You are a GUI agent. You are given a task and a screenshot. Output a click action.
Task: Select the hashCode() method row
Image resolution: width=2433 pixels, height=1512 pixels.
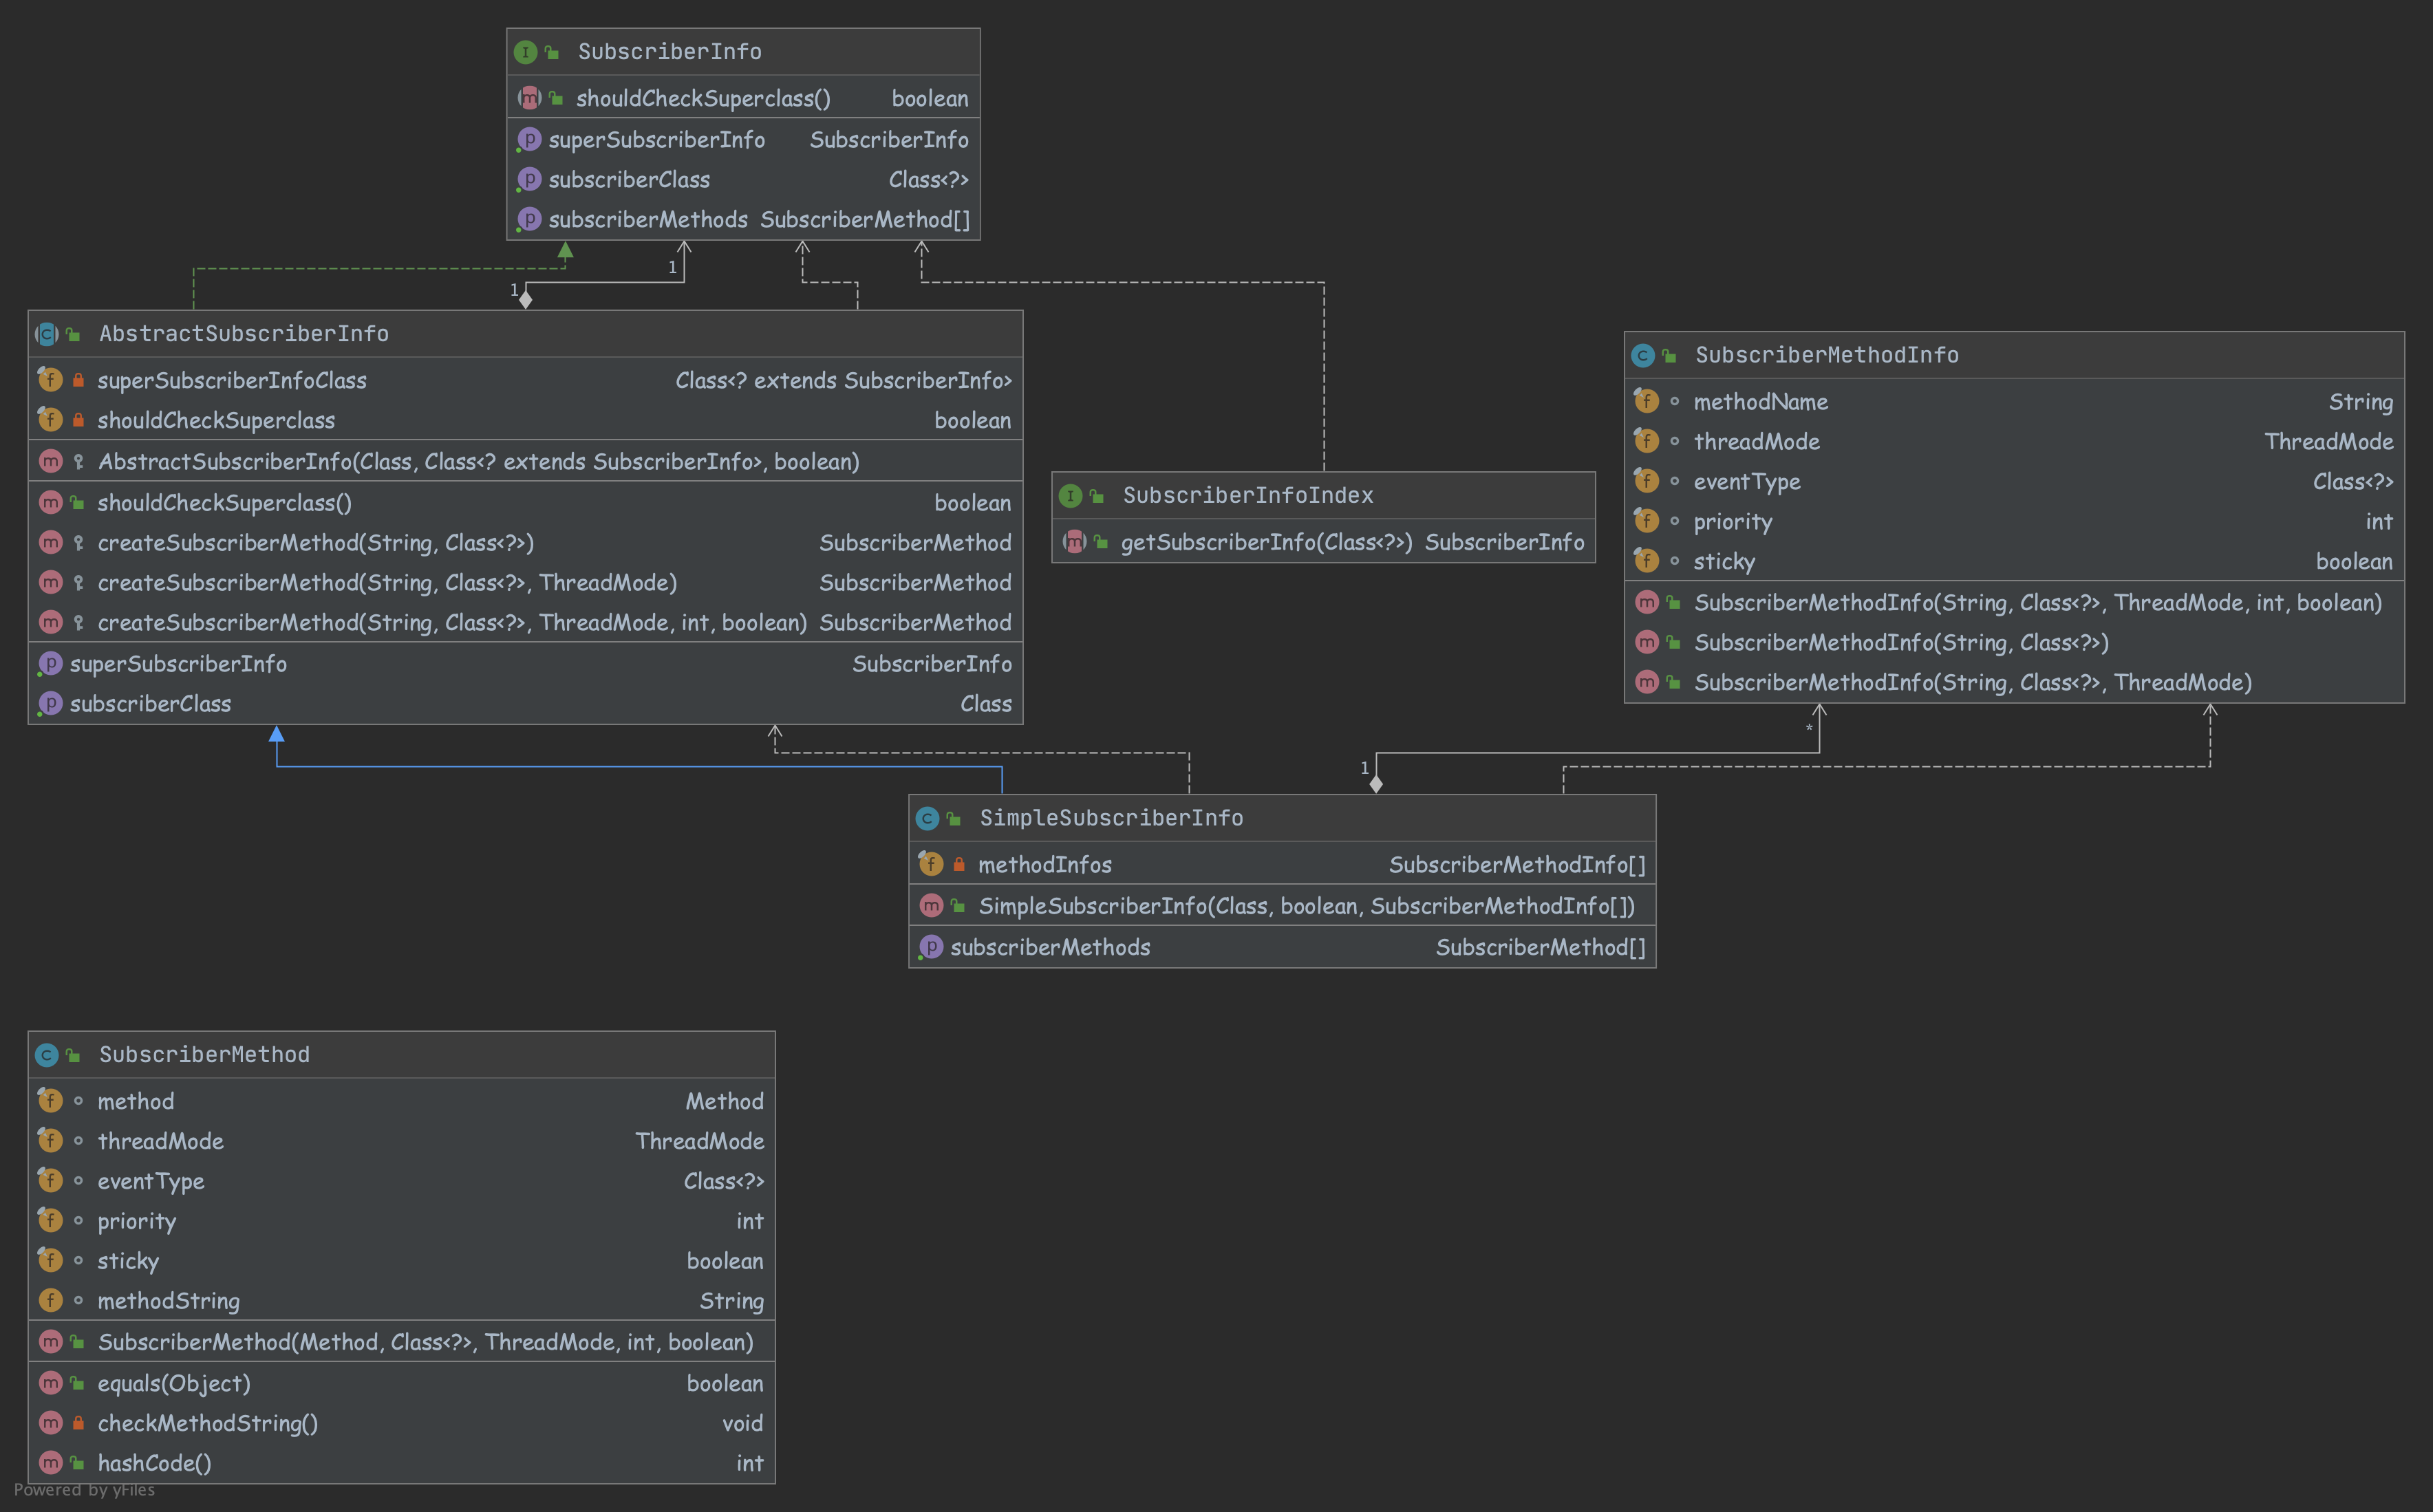tap(400, 1463)
